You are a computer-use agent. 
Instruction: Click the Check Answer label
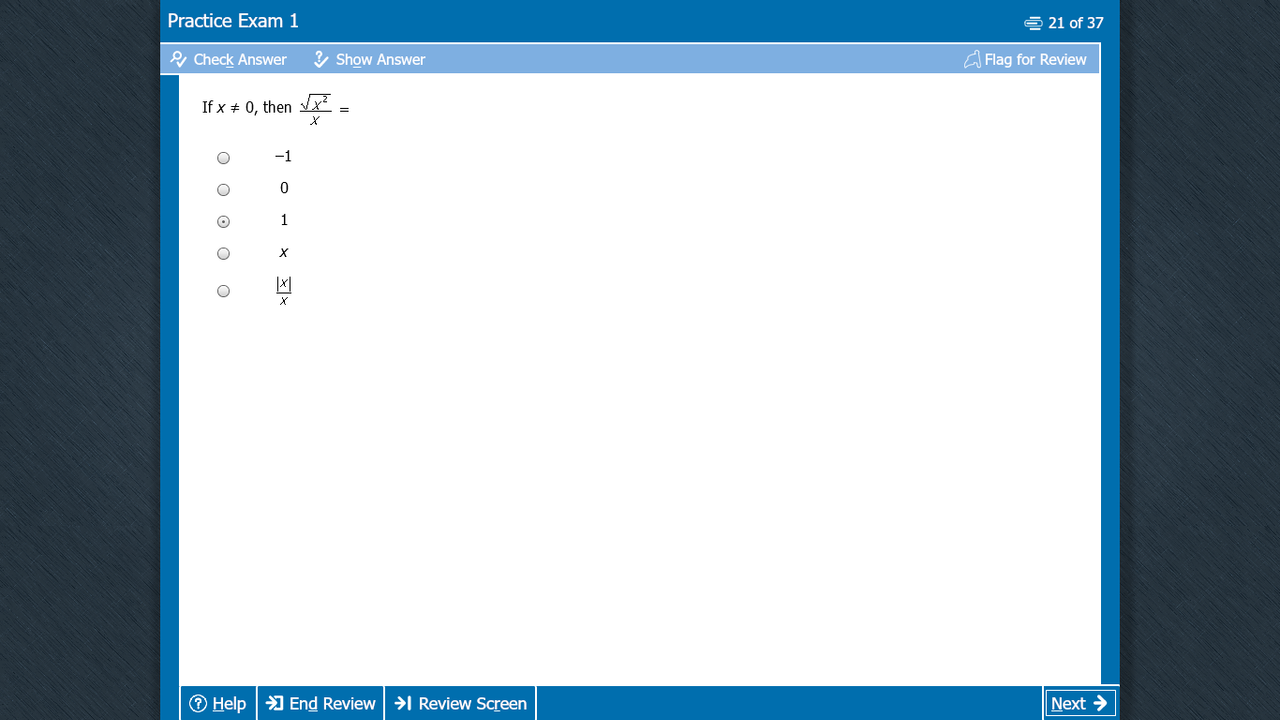pyautogui.click(x=240, y=59)
